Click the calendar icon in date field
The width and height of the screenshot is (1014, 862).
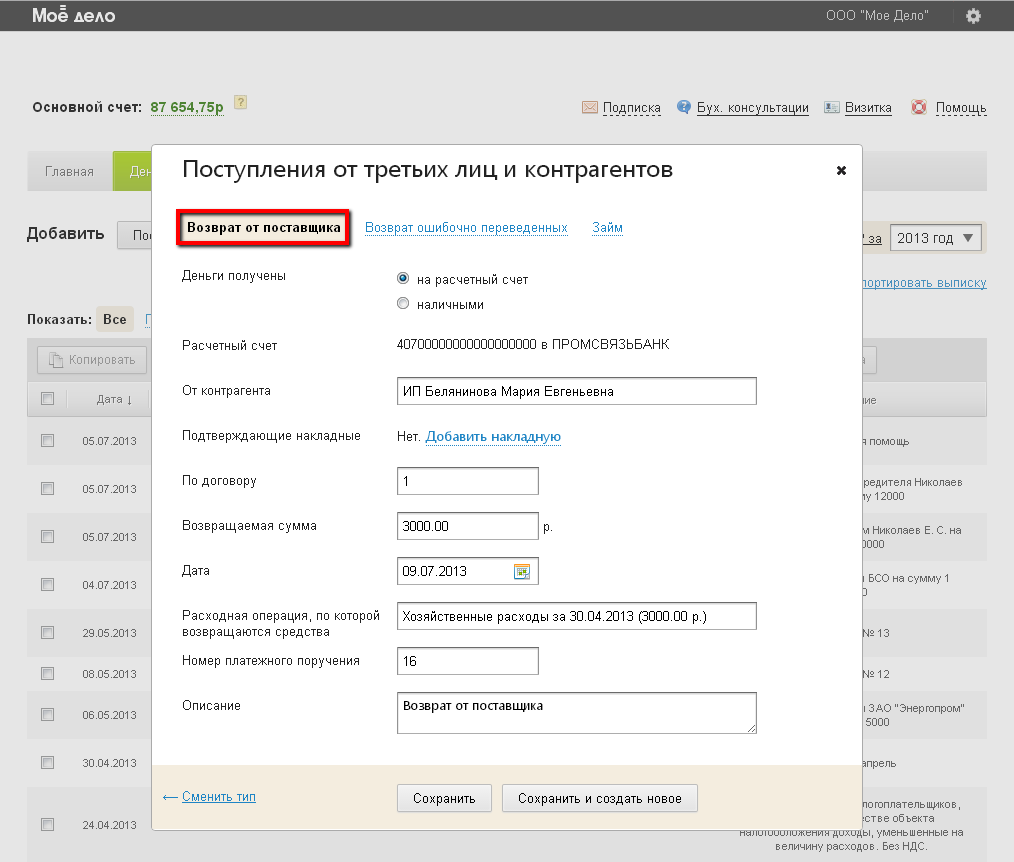[x=521, y=572]
